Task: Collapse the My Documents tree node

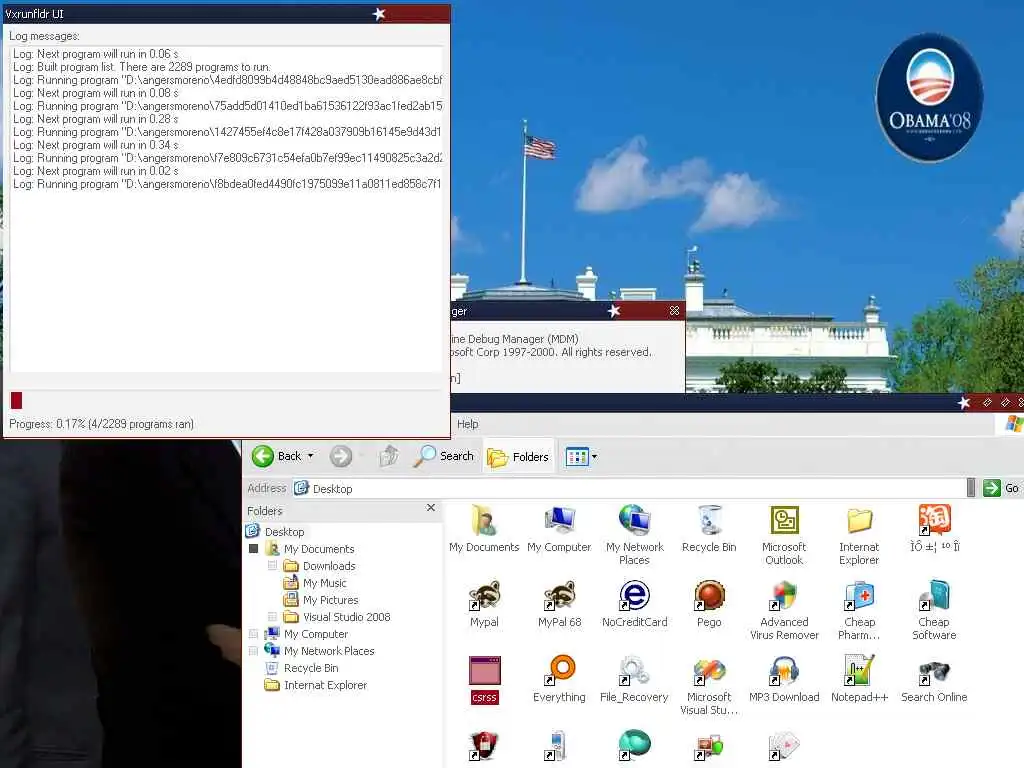Action: pos(253,549)
